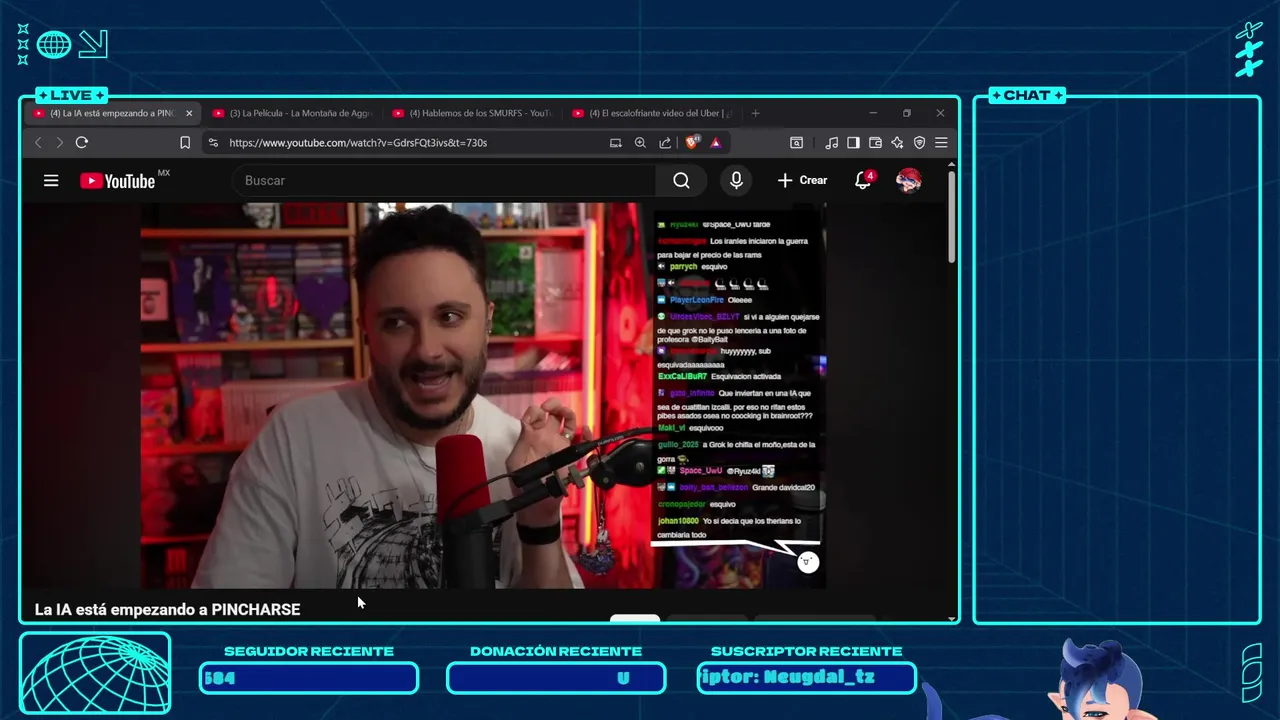Reload the YouTube page
This screenshot has height=720, width=1280.
82,143
